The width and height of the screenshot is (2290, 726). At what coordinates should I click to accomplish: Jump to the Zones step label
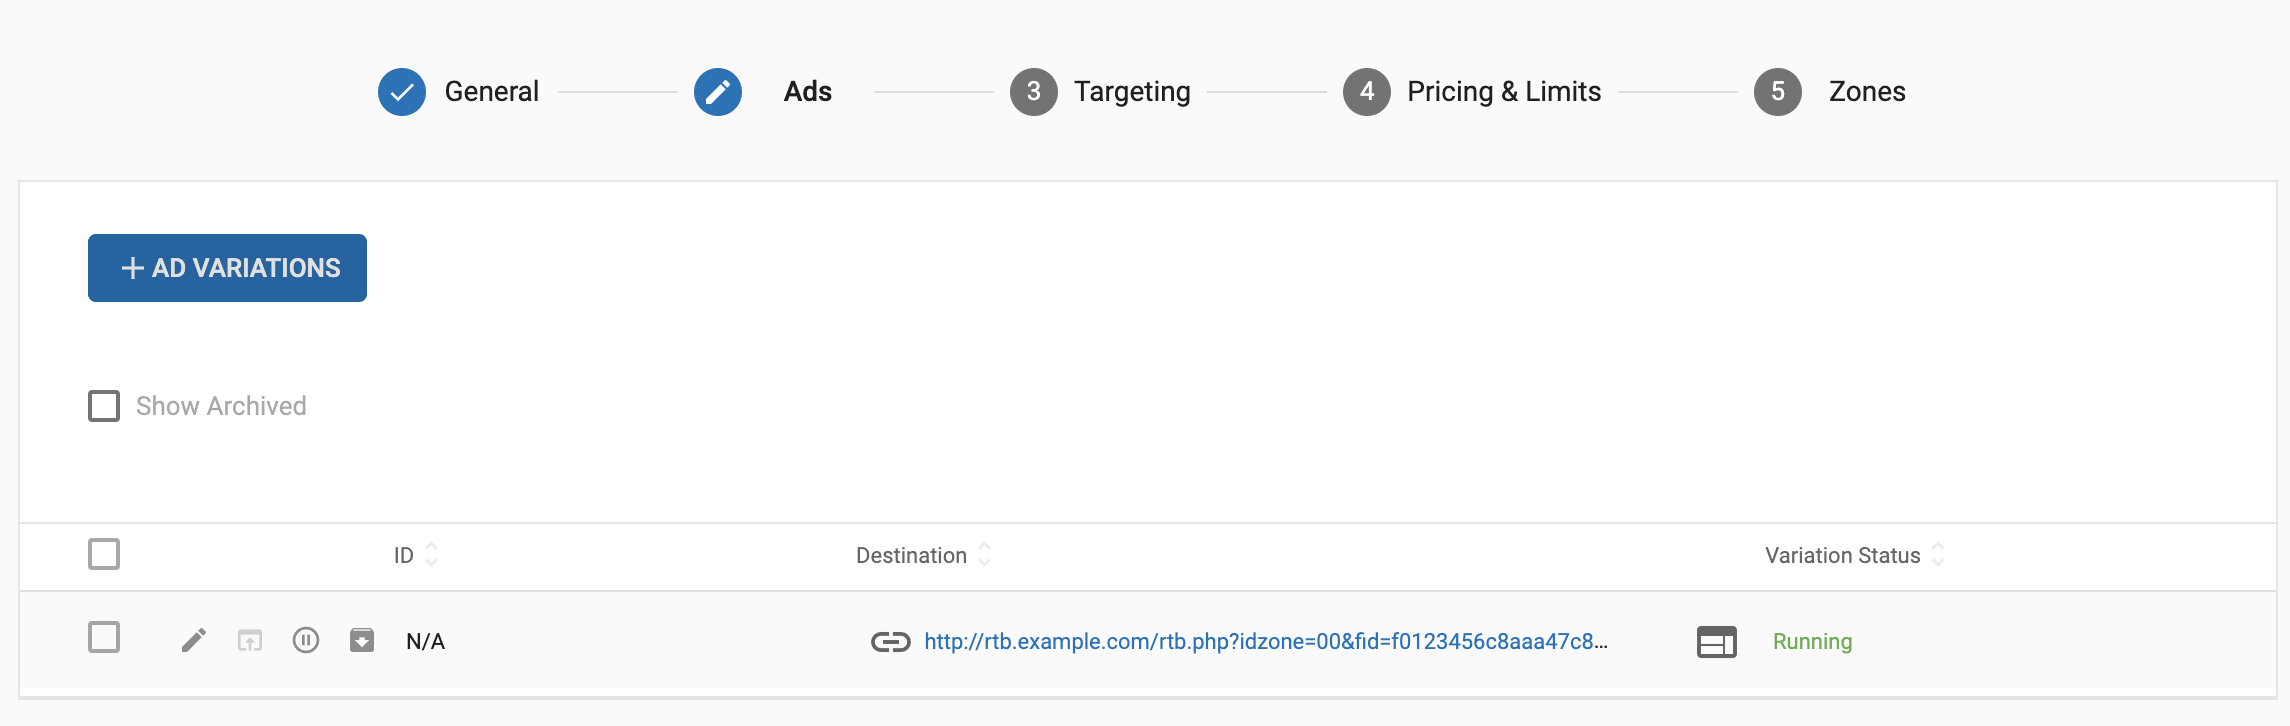tap(1866, 92)
